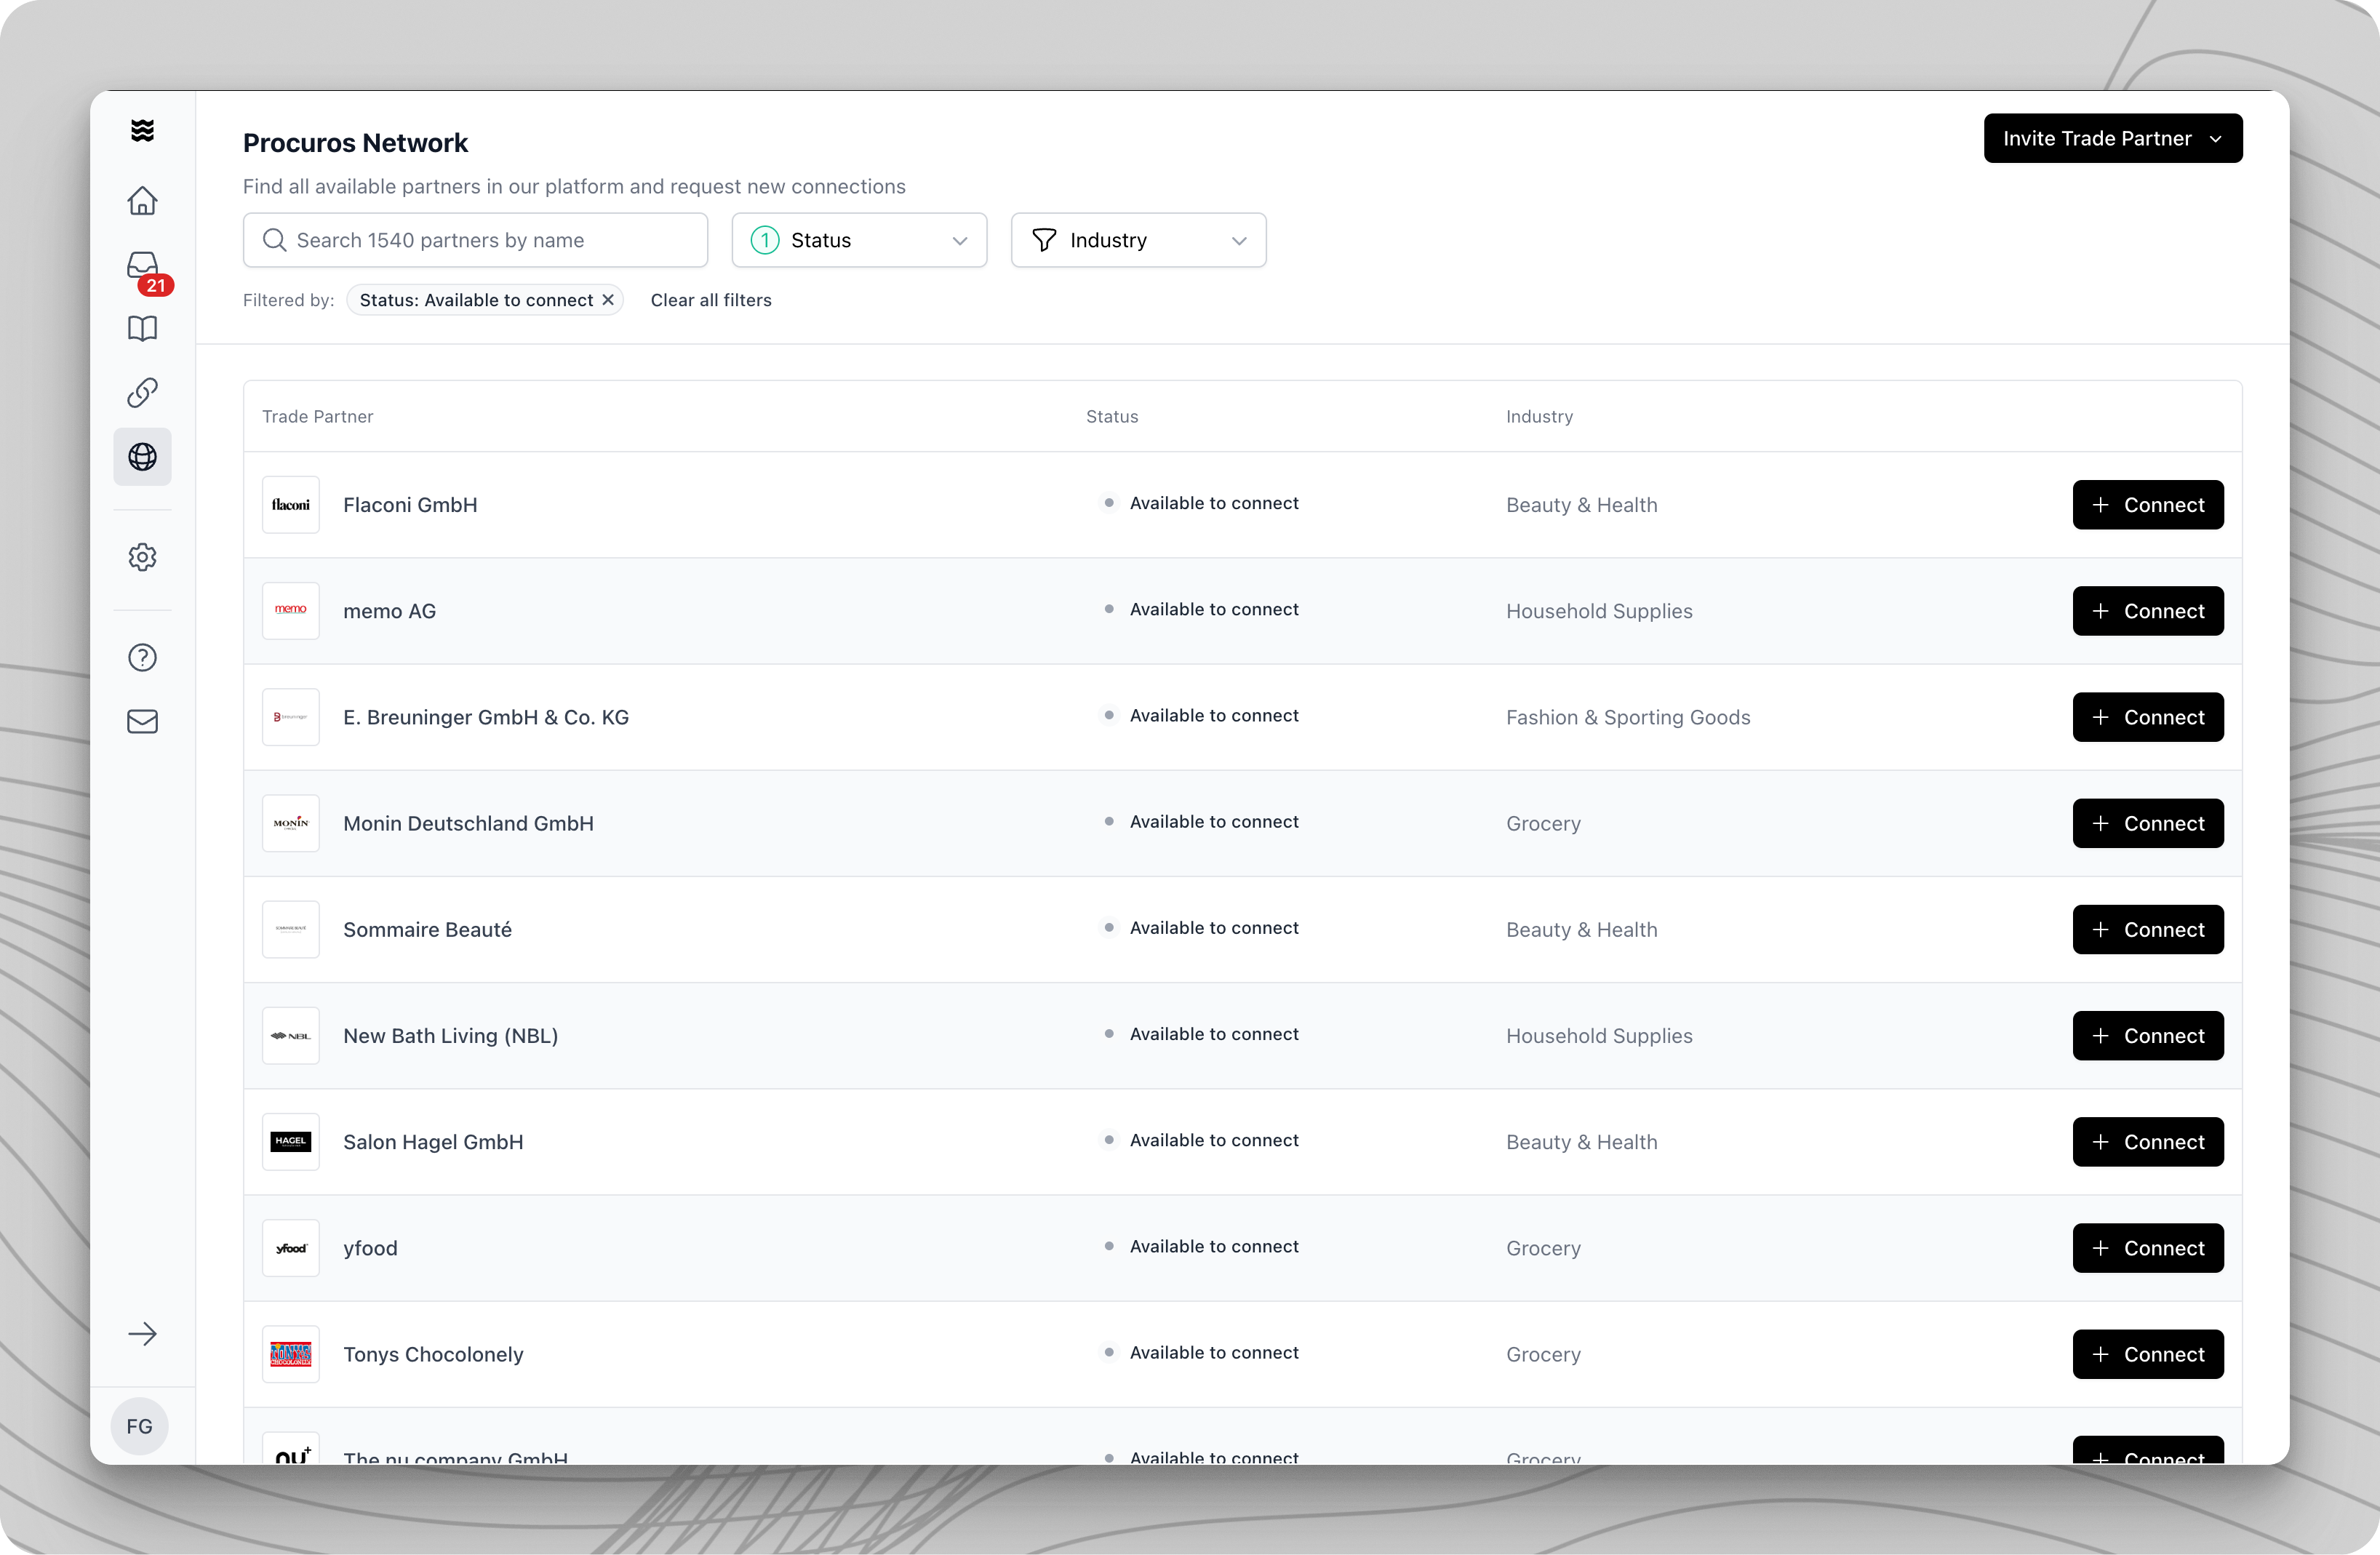
Task: Click the memo AG logo thumbnail
Action: point(291,611)
